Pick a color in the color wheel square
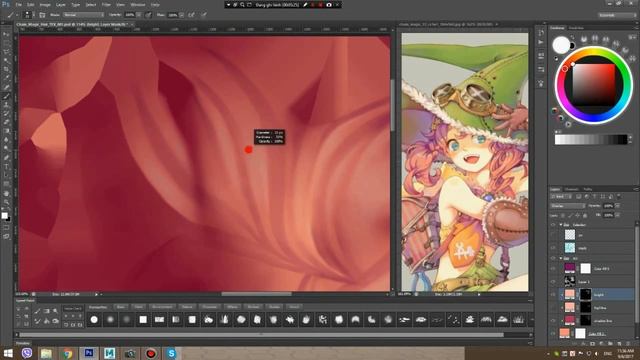This screenshot has width=640, height=360. pyautogui.click(x=593, y=85)
